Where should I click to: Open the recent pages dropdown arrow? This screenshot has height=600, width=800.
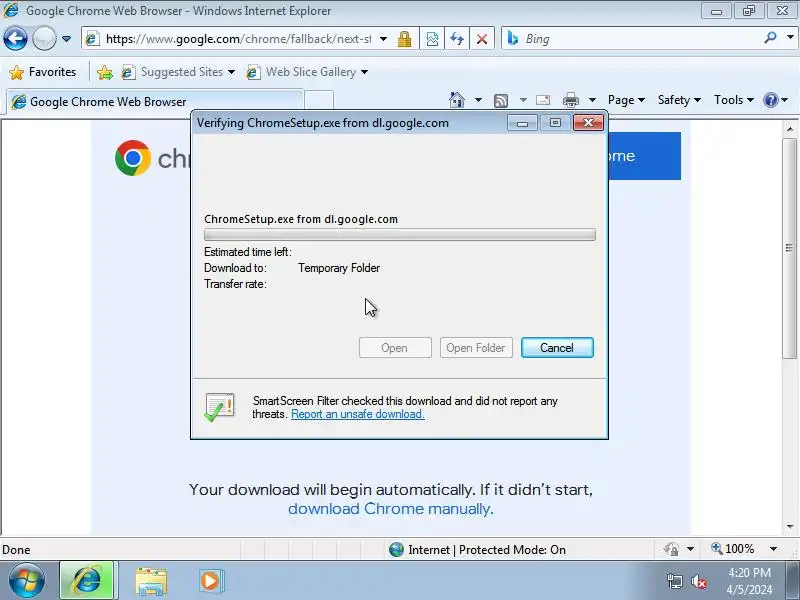point(66,39)
